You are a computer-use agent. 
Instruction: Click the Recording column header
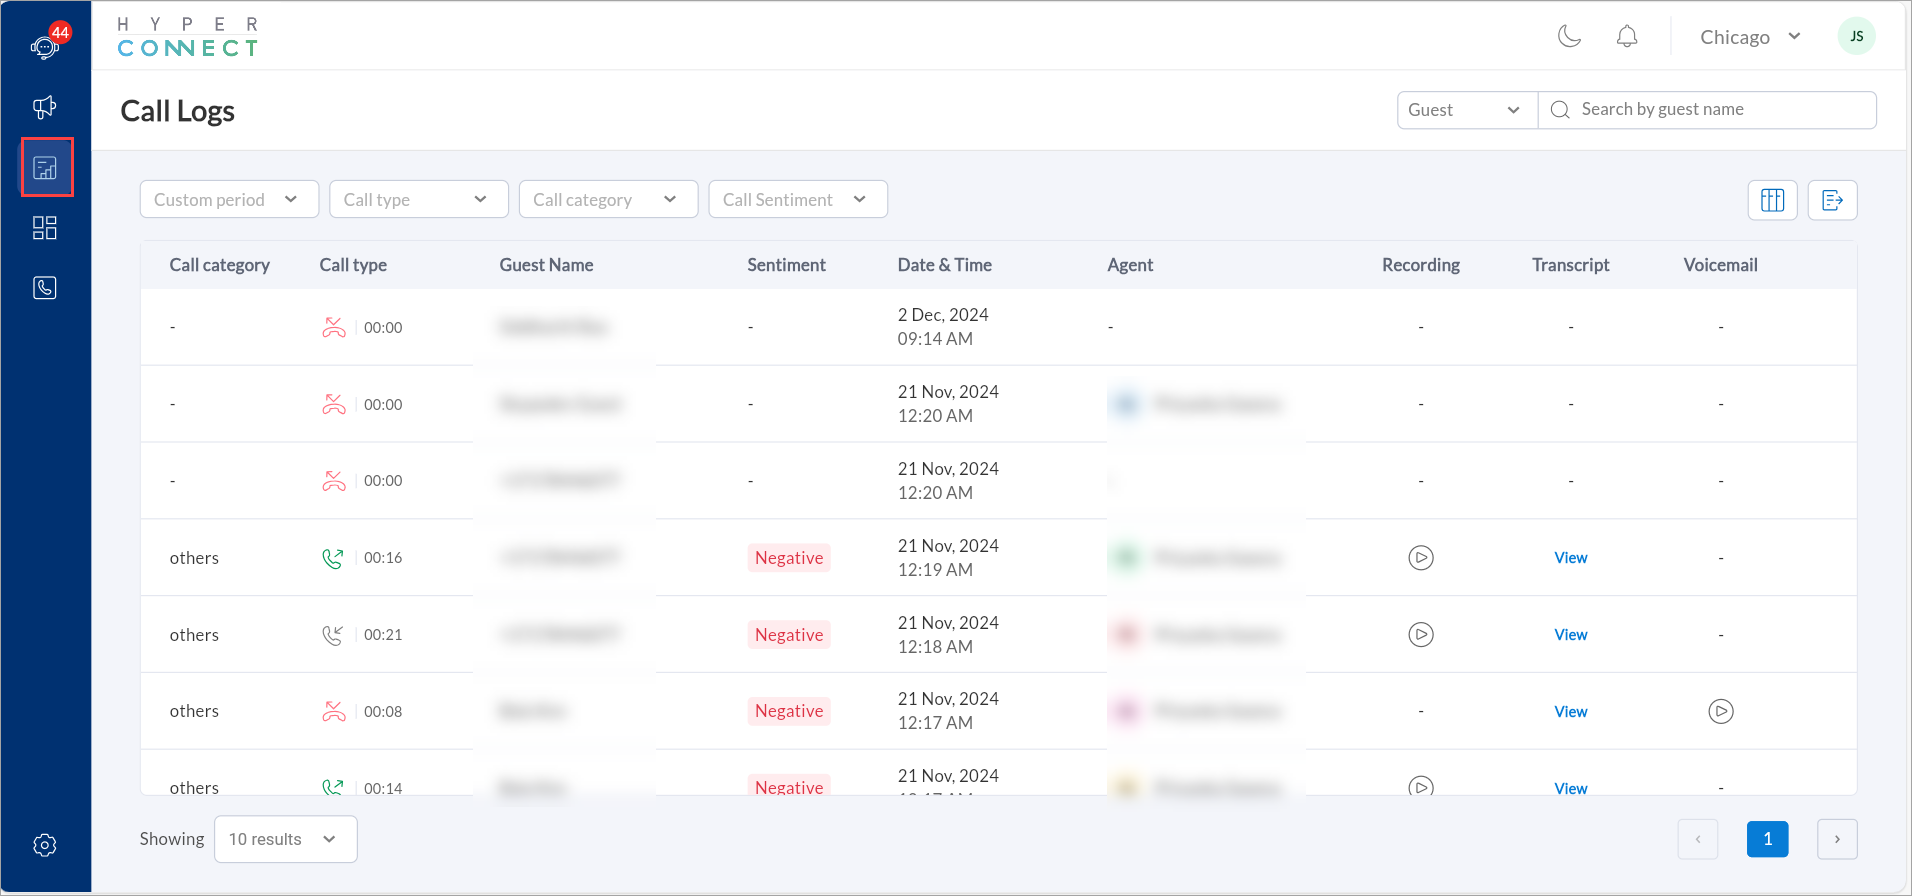(x=1420, y=265)
